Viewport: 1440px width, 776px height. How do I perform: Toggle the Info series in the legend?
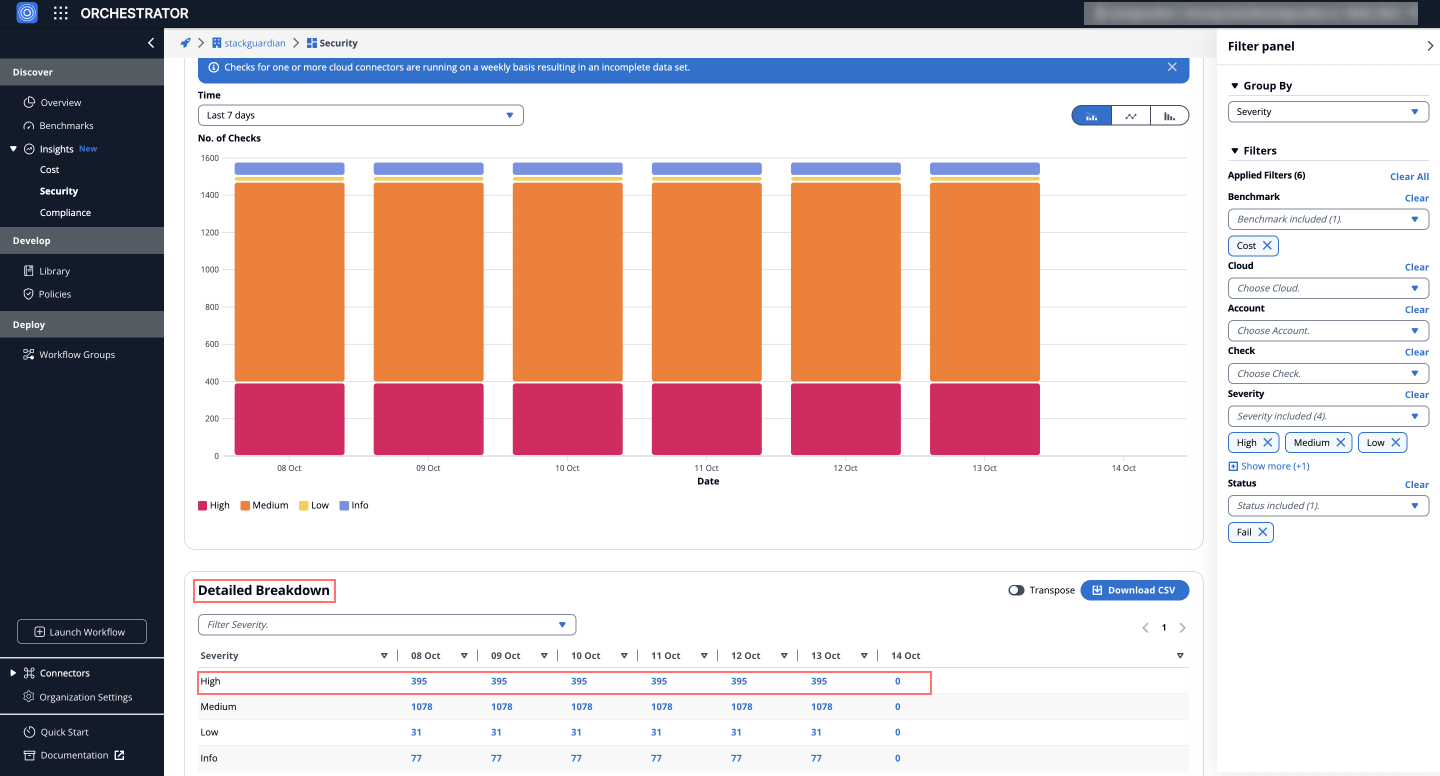click(x=354, y=506)
